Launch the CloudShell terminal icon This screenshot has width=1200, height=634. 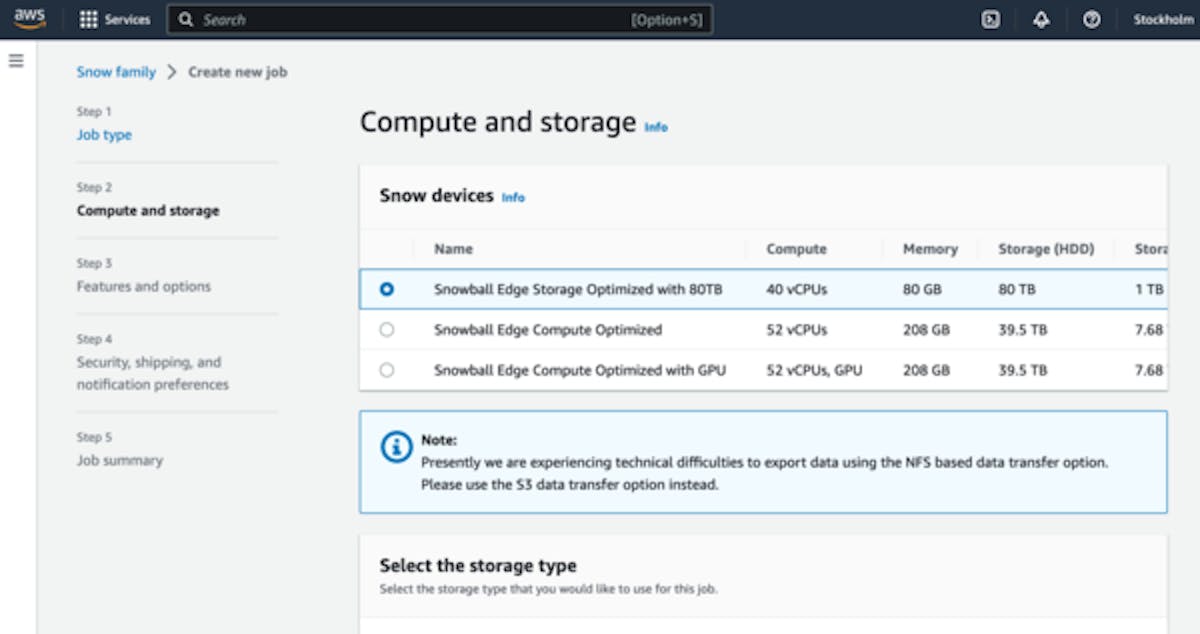[x=990, y=20]
